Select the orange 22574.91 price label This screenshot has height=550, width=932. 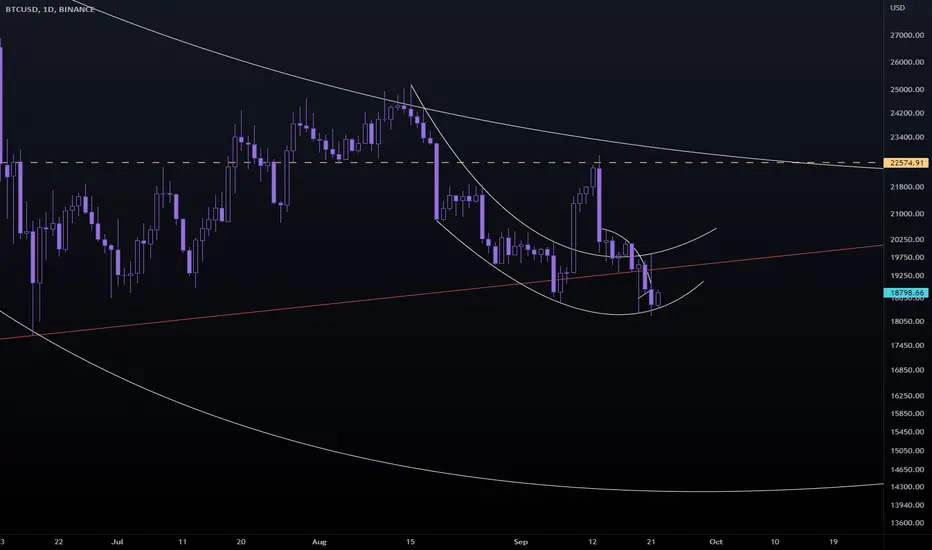[906, 162]
